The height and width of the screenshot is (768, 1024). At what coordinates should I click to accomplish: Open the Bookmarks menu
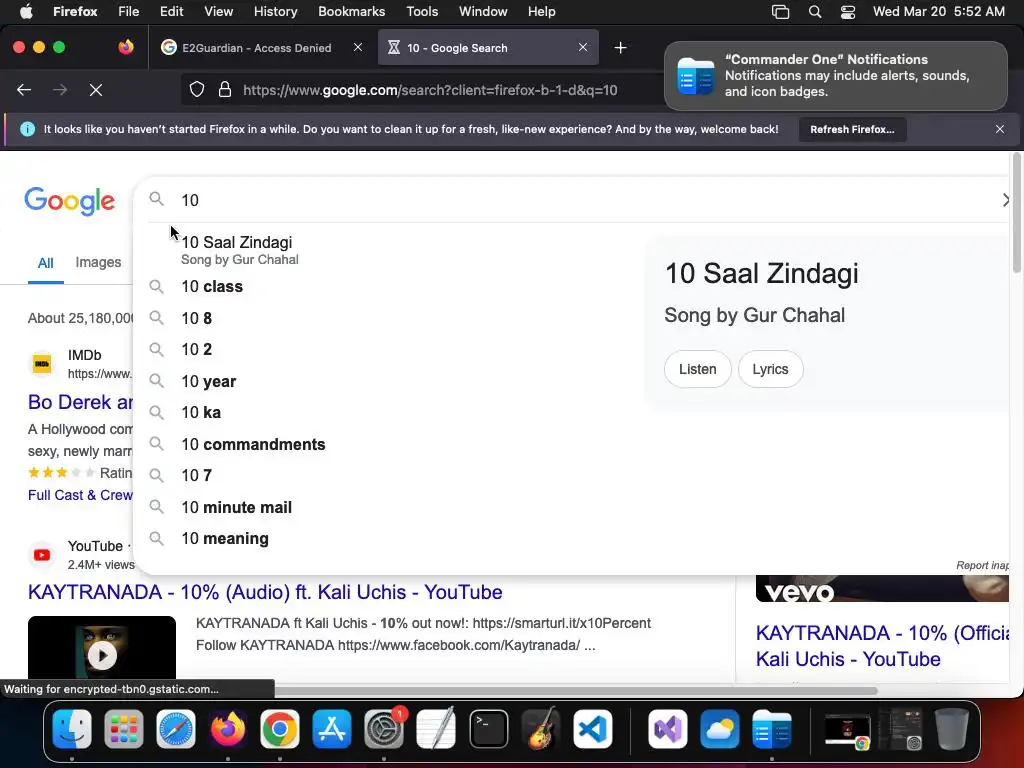(351, 12)
